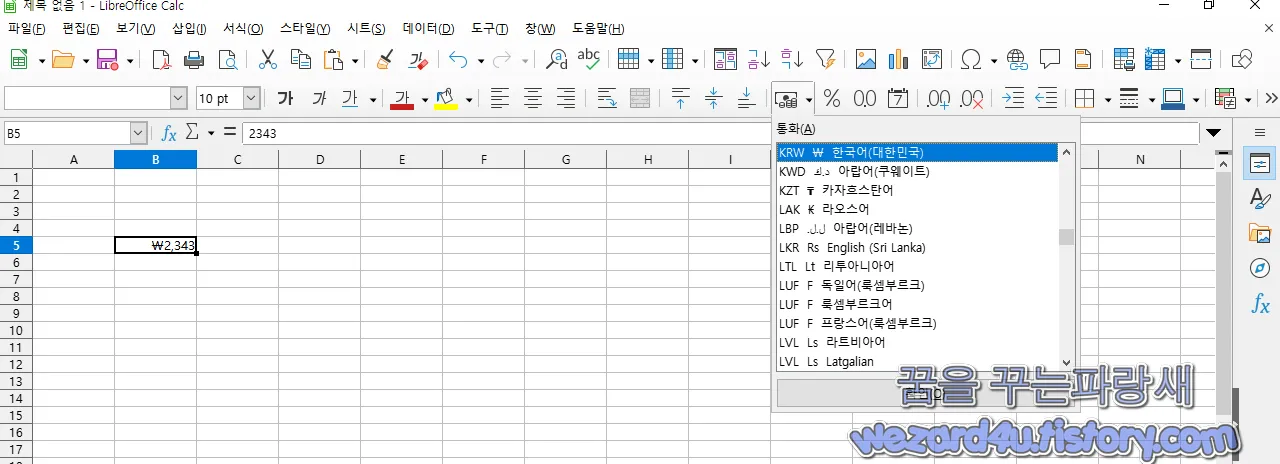Open the 파일 menu

pyautogui.click(x=26, y=29)
